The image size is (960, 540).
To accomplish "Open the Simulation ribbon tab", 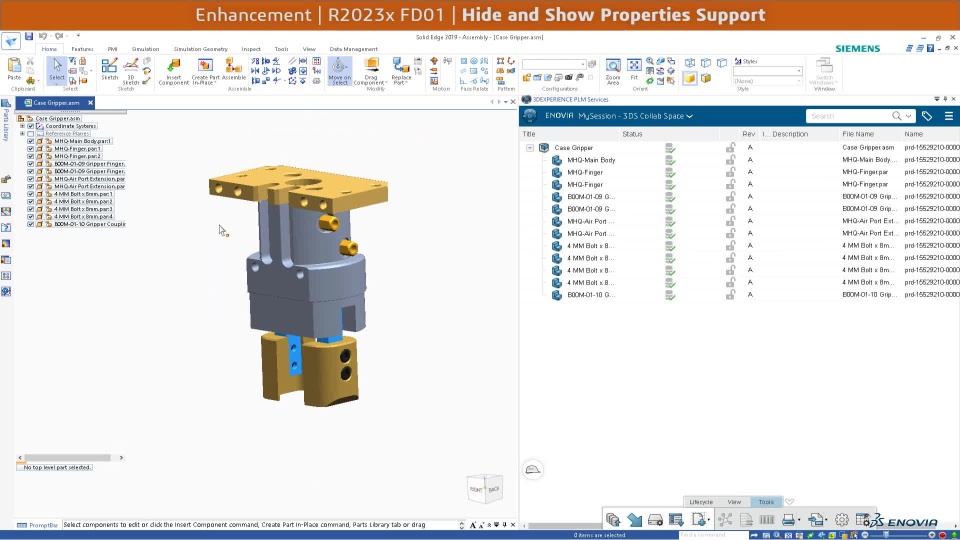I will [x=146, y=49].
